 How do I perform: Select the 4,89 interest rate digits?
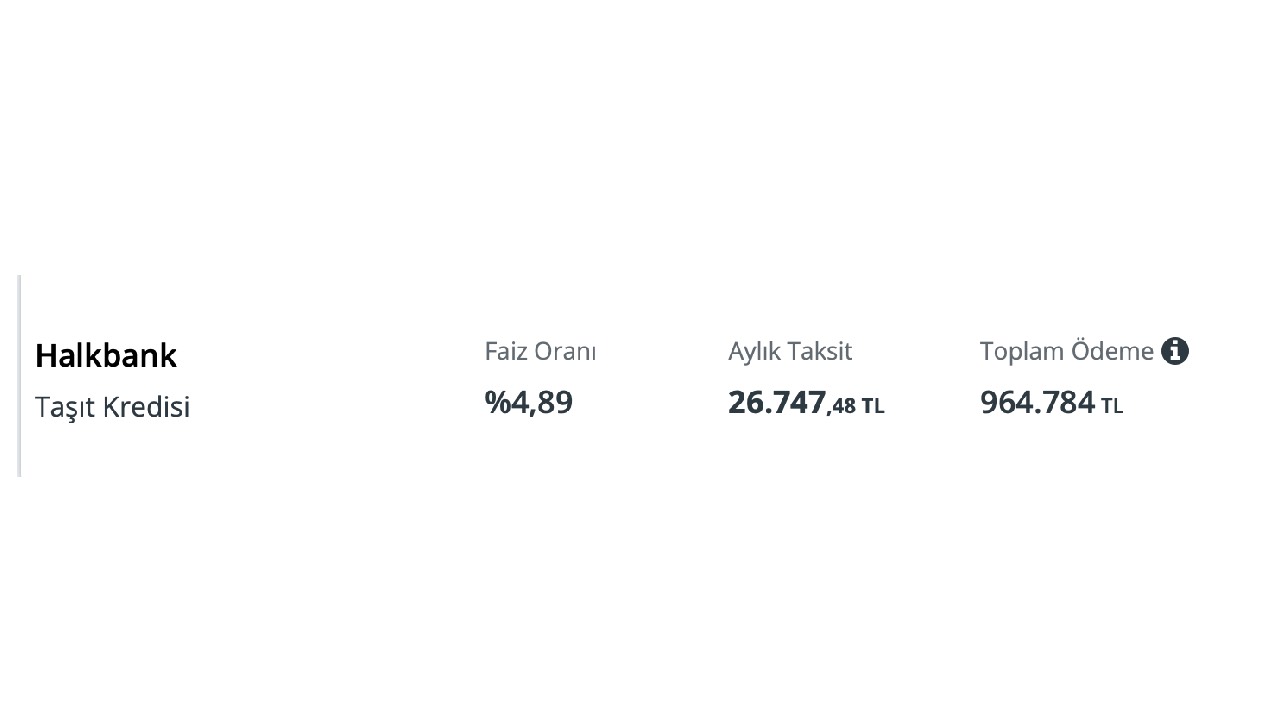(543, 402)
